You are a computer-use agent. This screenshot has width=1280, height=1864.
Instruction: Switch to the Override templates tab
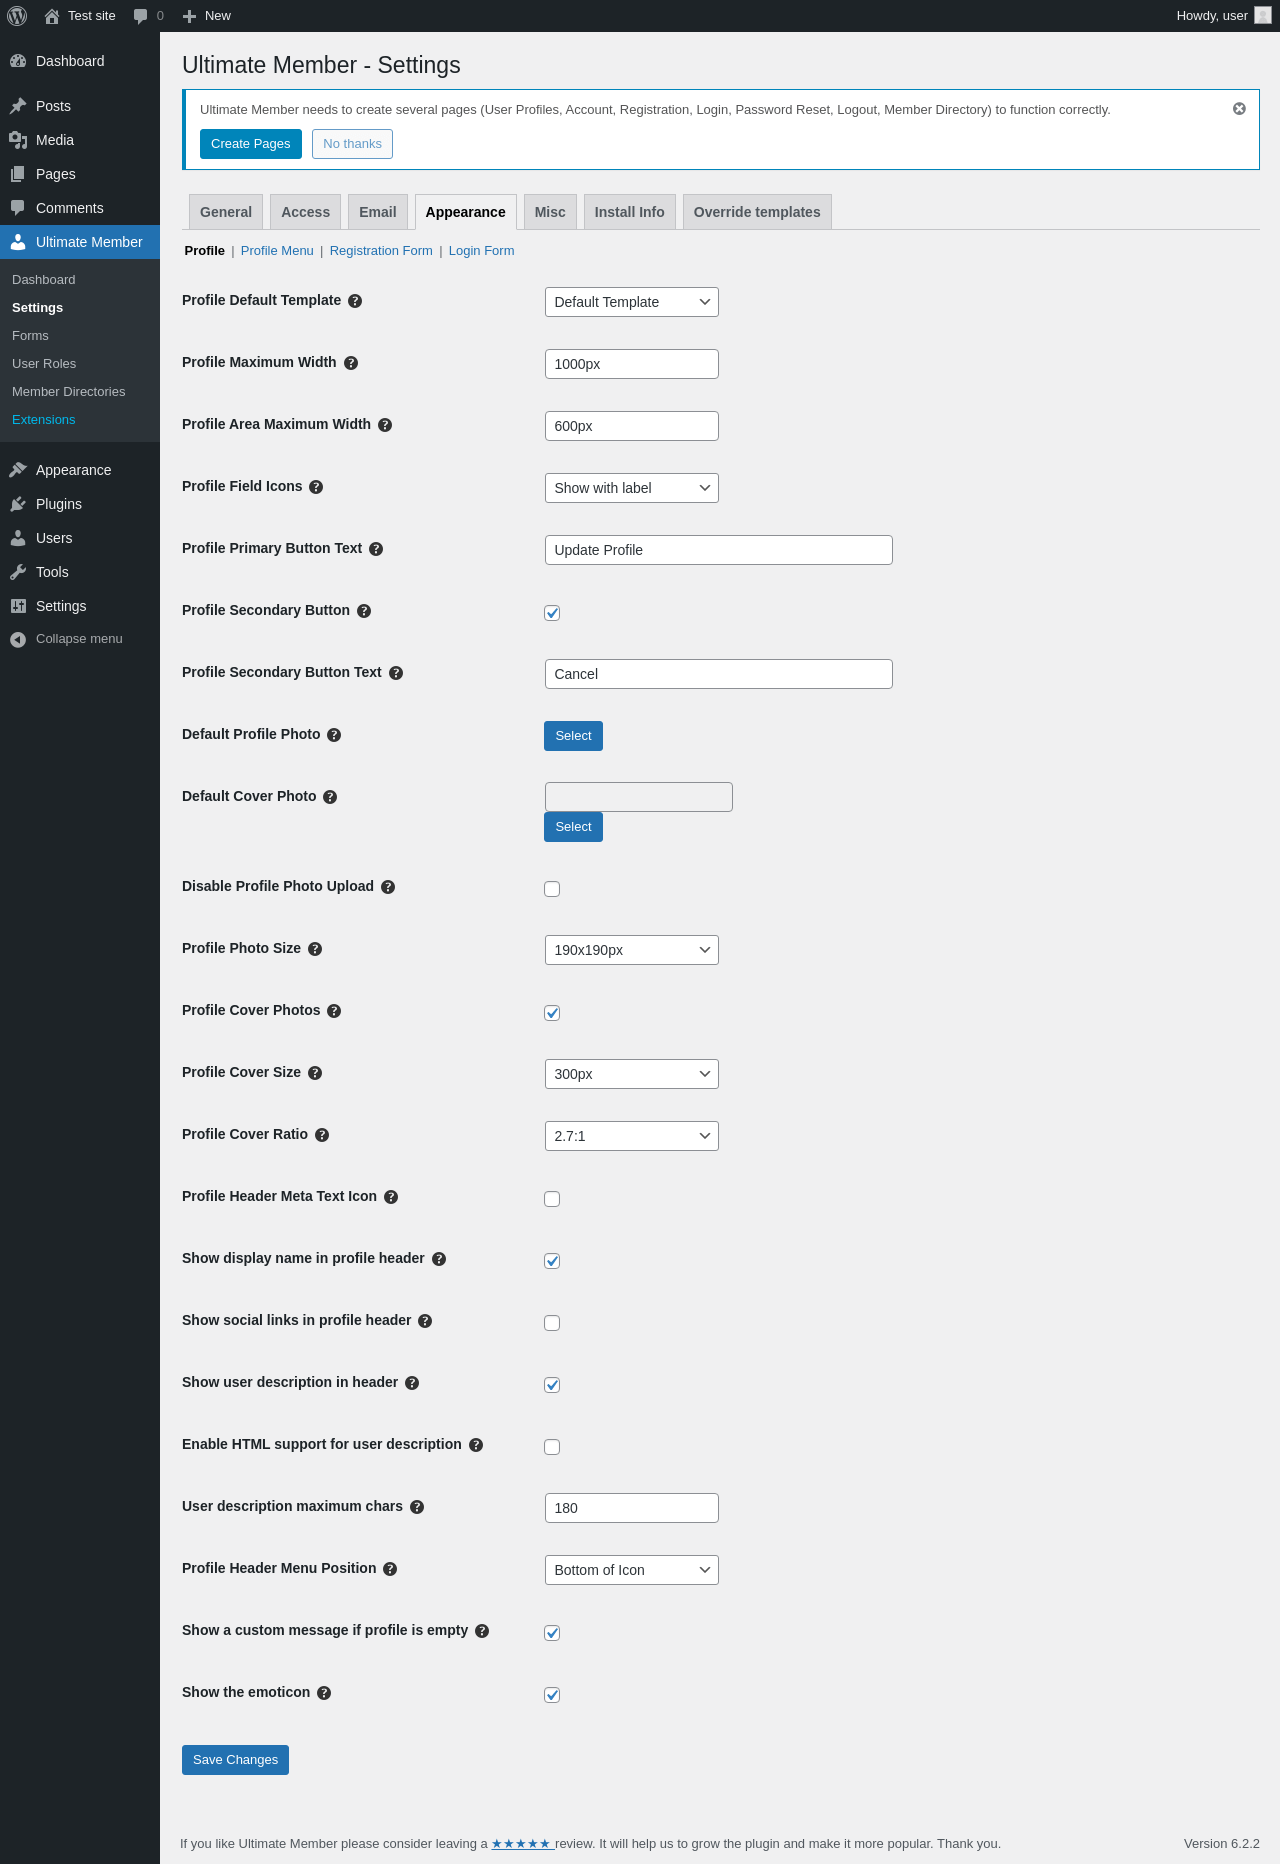757,212
